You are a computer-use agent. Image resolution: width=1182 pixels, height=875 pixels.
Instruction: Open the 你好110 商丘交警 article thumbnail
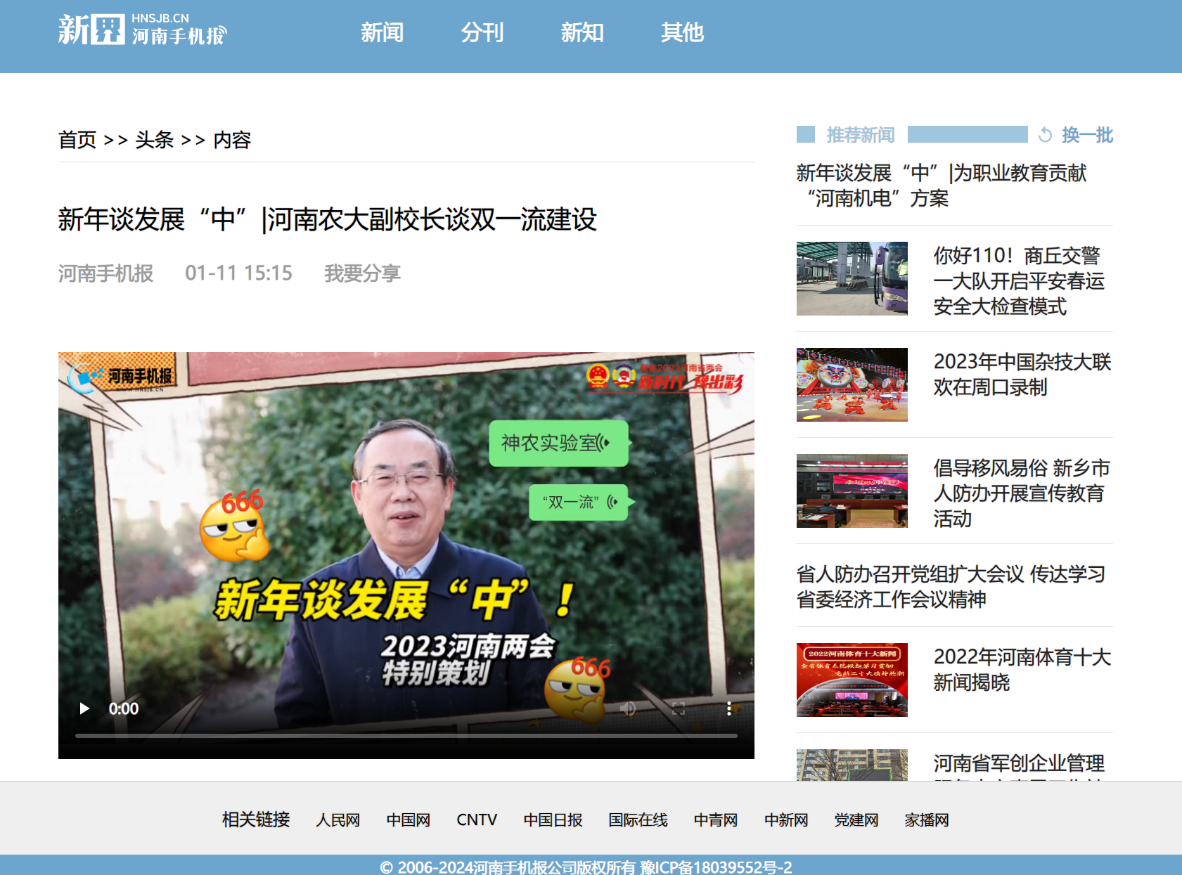click(x=852, y=279)
